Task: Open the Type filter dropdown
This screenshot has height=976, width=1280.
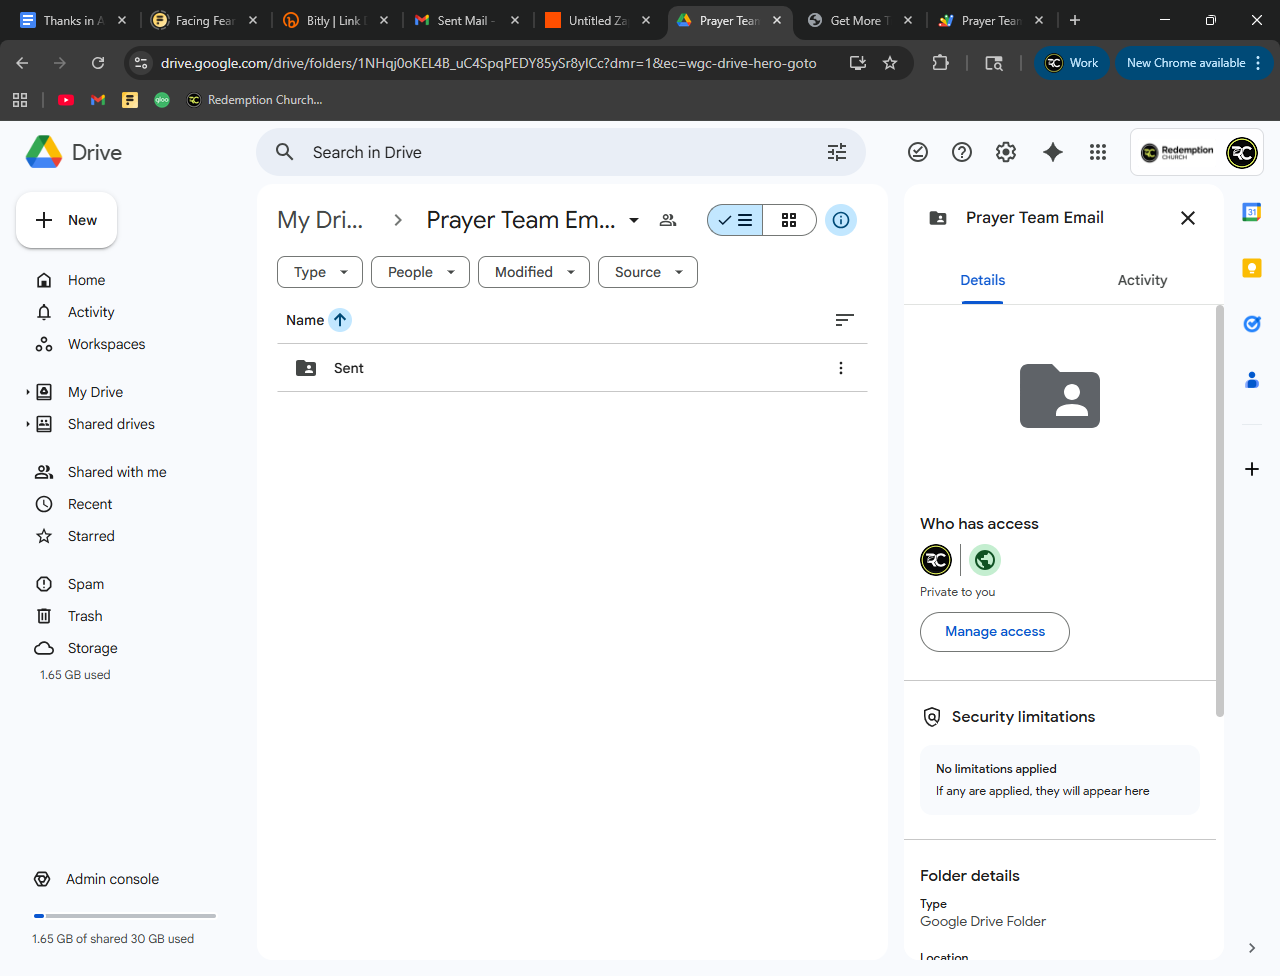Action: (x=320, y=272)
